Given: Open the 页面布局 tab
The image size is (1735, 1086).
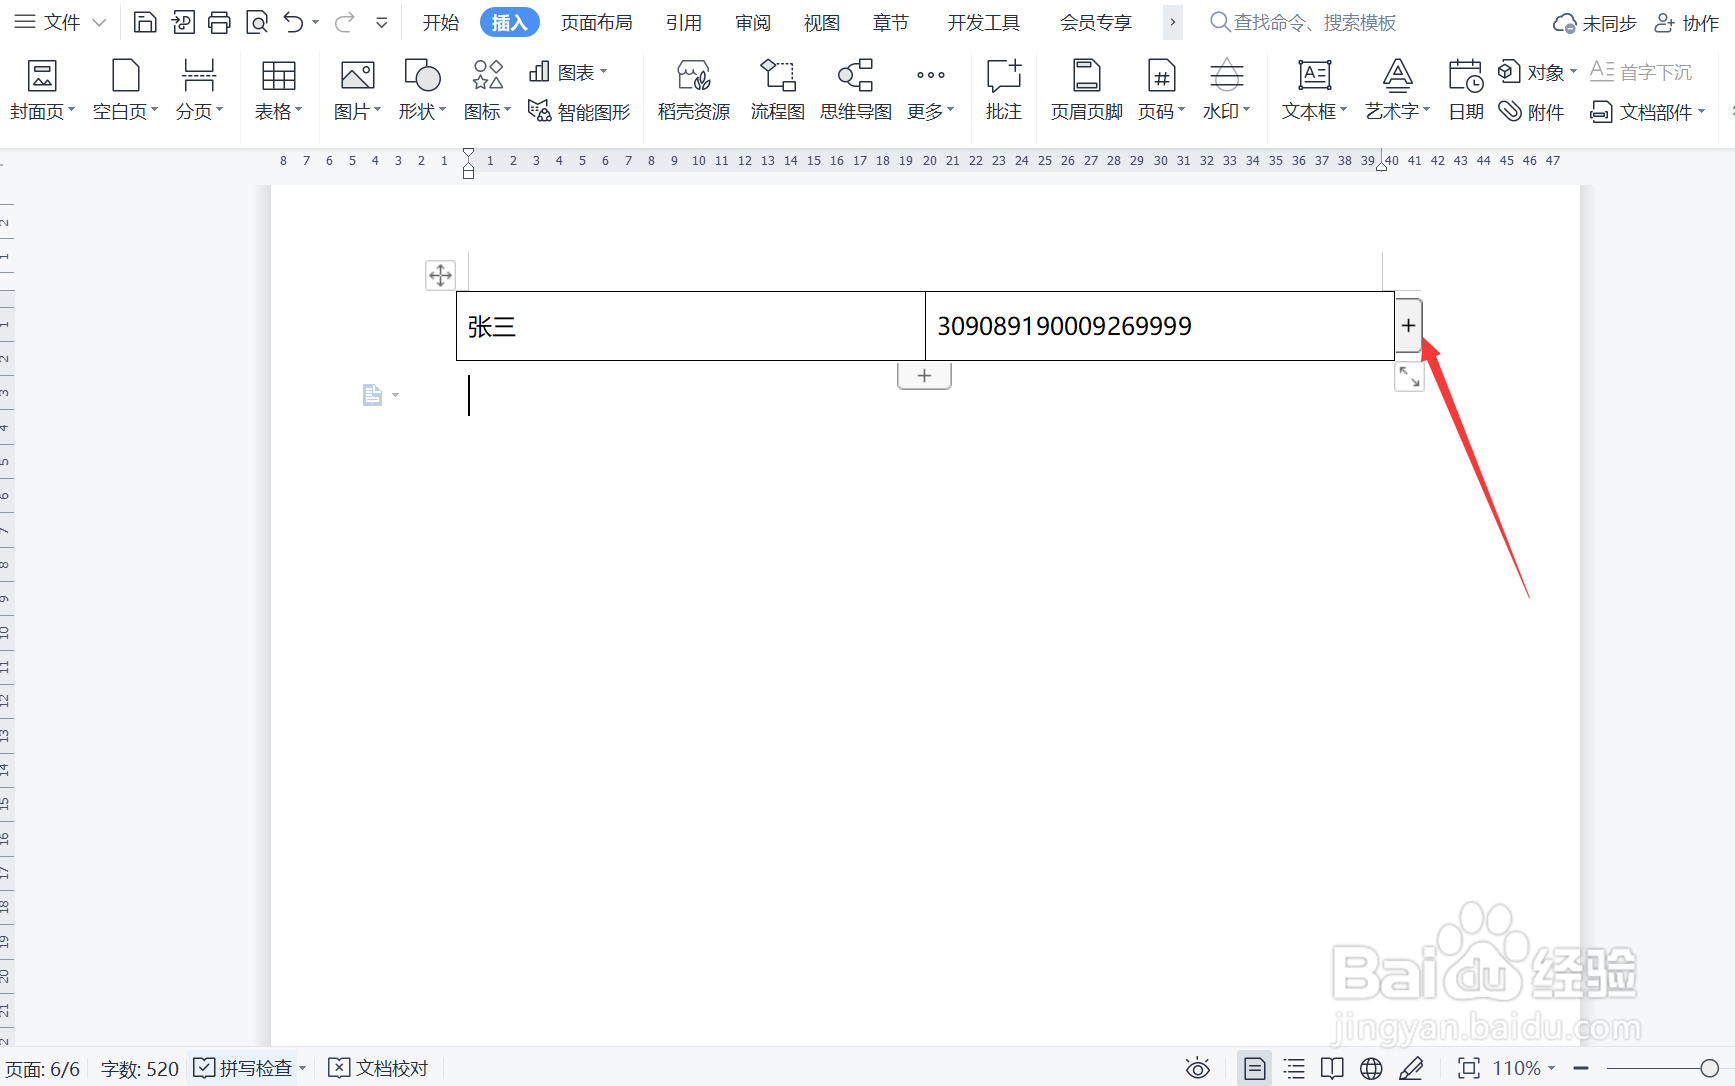Looking at the screenshot, I should (596, 22).
